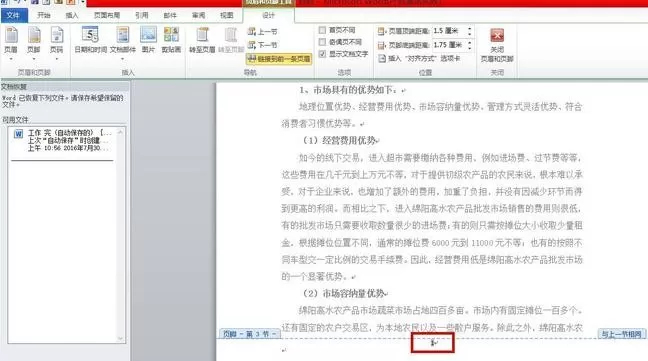
Task: Increase the 1.75 厘米 footer distance spinner
Action: point(469,43)
